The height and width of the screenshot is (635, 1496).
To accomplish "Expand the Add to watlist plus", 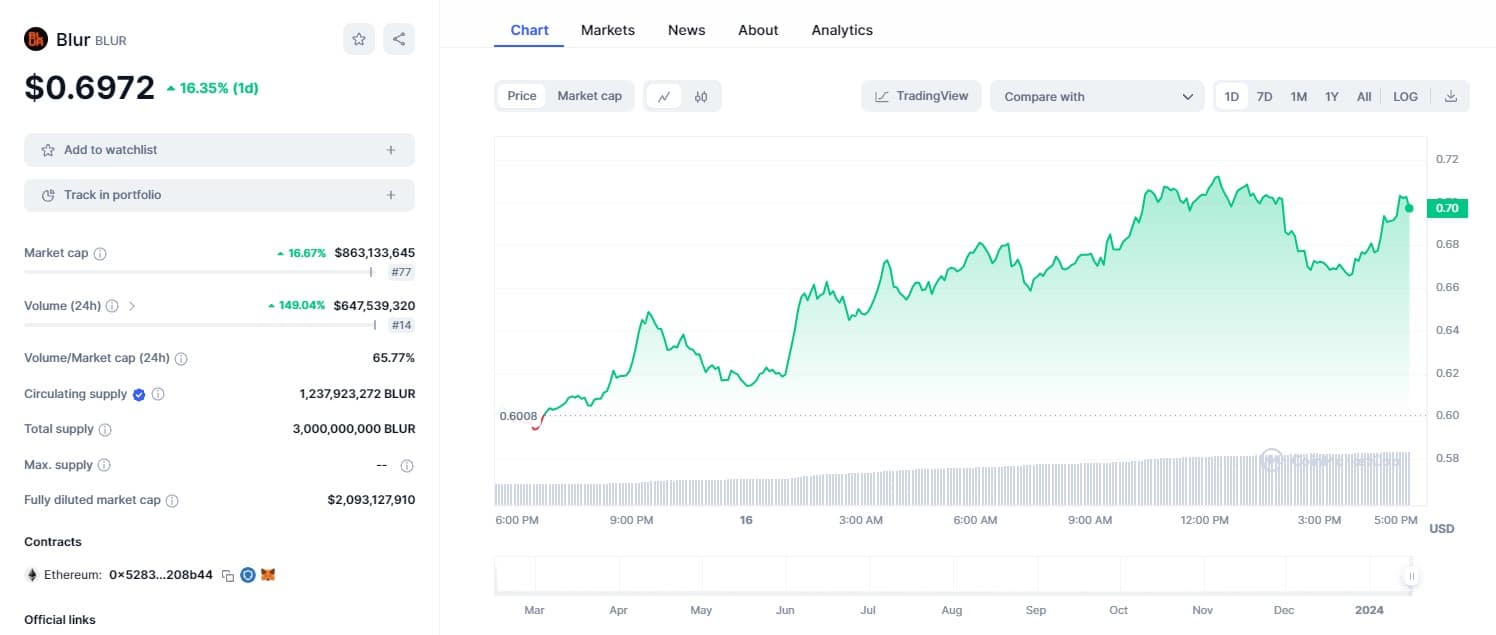I will click(391, 150).
